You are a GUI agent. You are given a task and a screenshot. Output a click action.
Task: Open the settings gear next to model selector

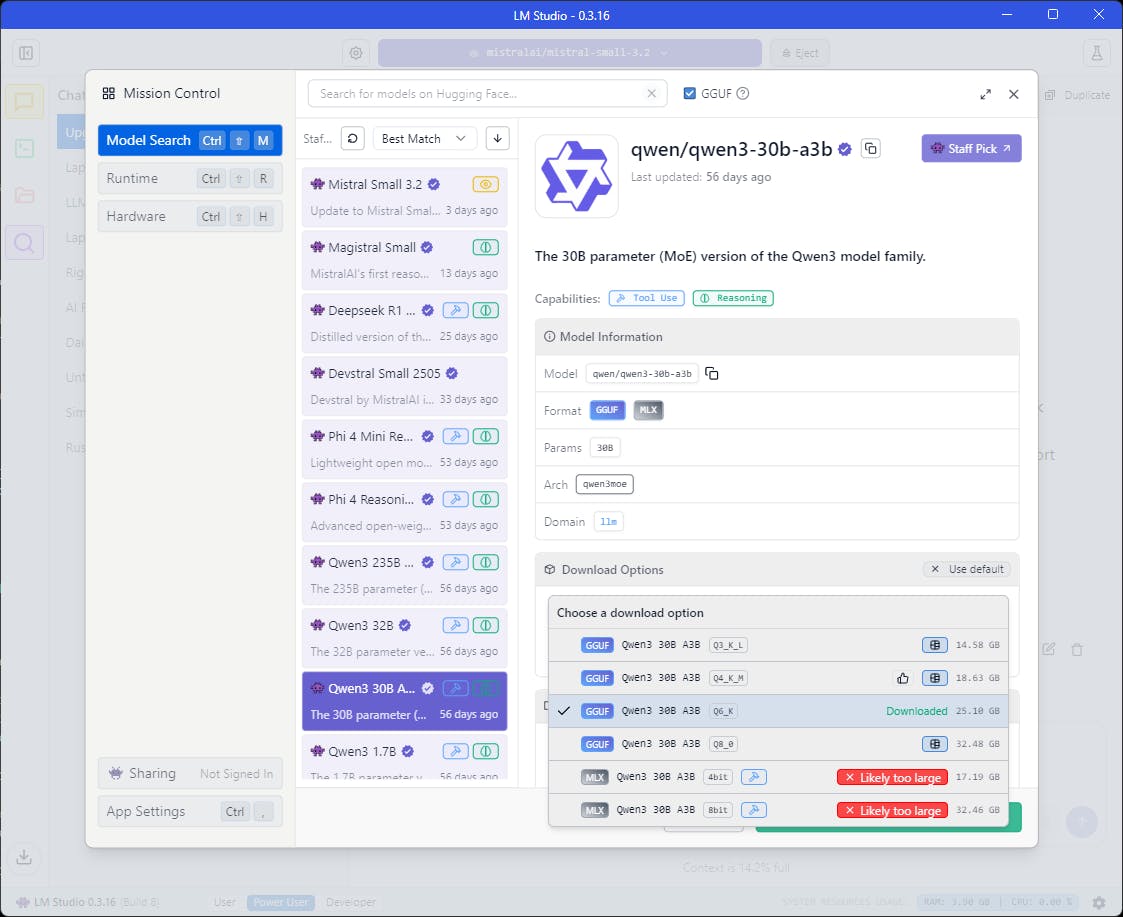356,53
